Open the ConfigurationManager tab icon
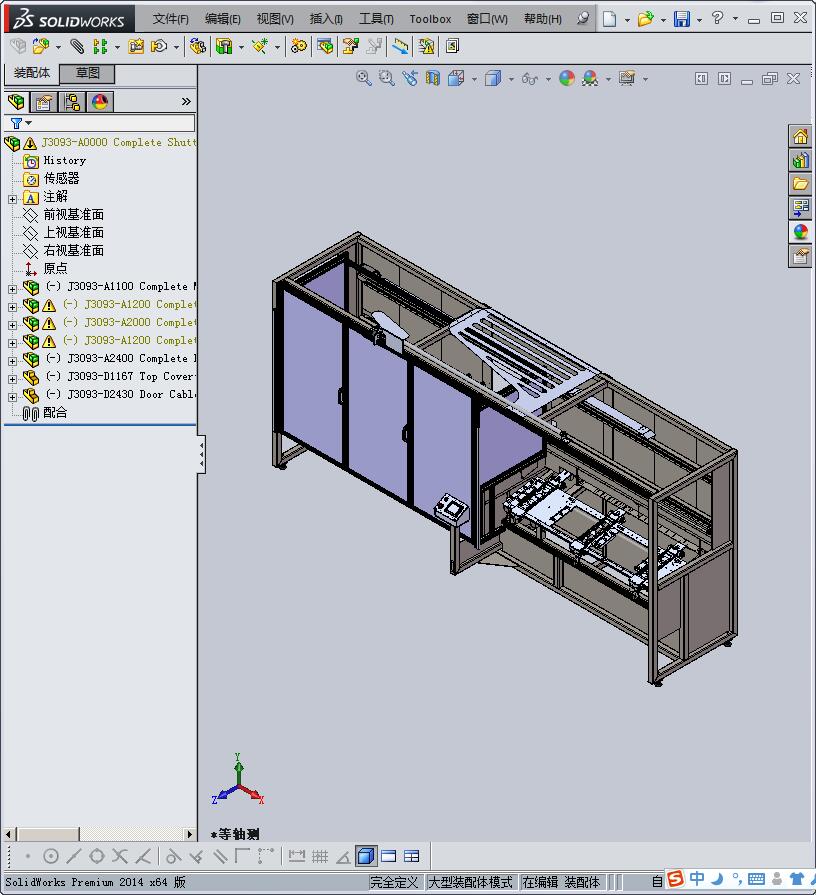816x895 pixels. [72, 102]
